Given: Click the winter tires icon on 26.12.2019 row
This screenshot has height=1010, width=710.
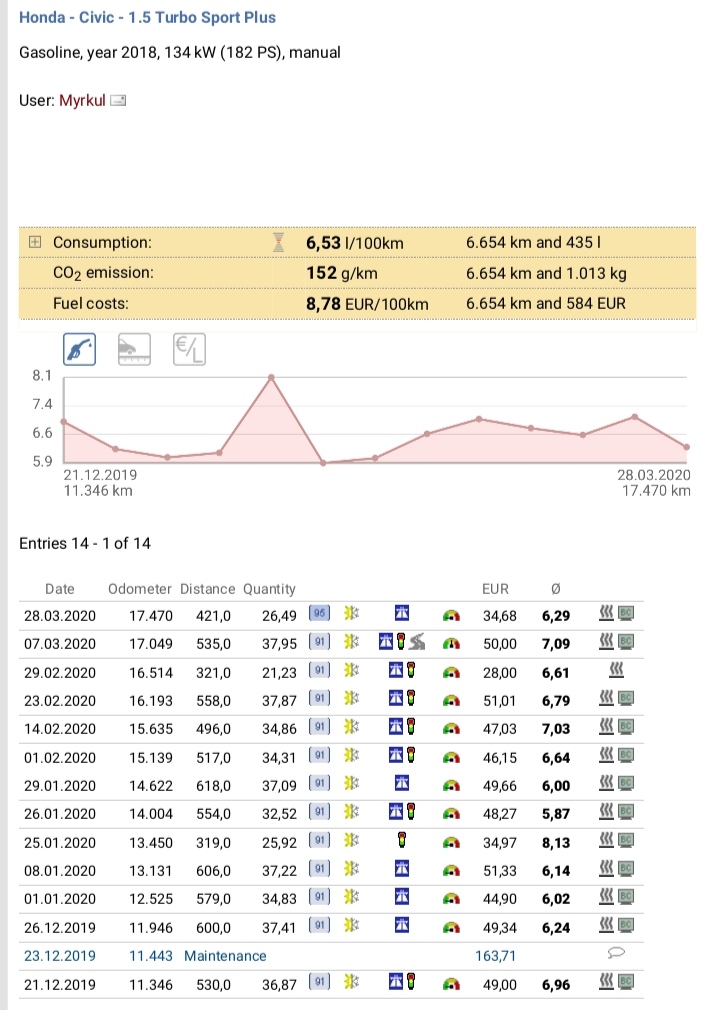Looking at the screenshot, I should point(351,926).
